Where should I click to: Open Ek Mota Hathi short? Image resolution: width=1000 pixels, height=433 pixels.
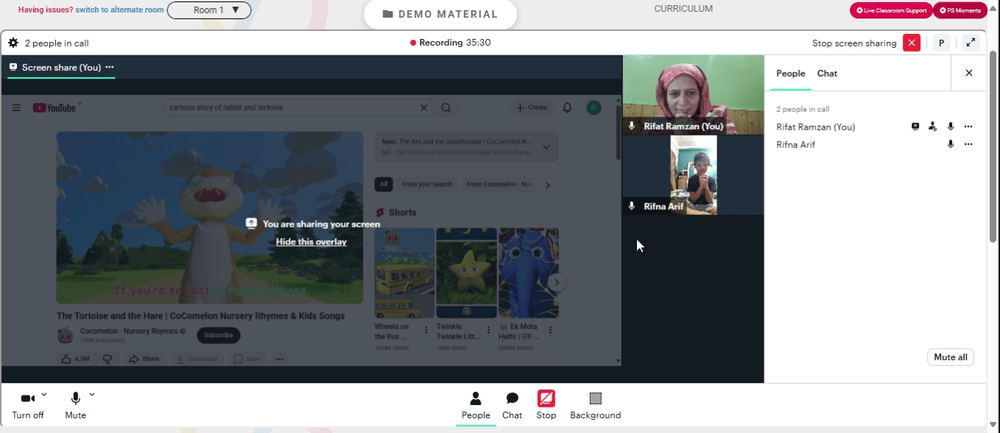click(529, 273)
